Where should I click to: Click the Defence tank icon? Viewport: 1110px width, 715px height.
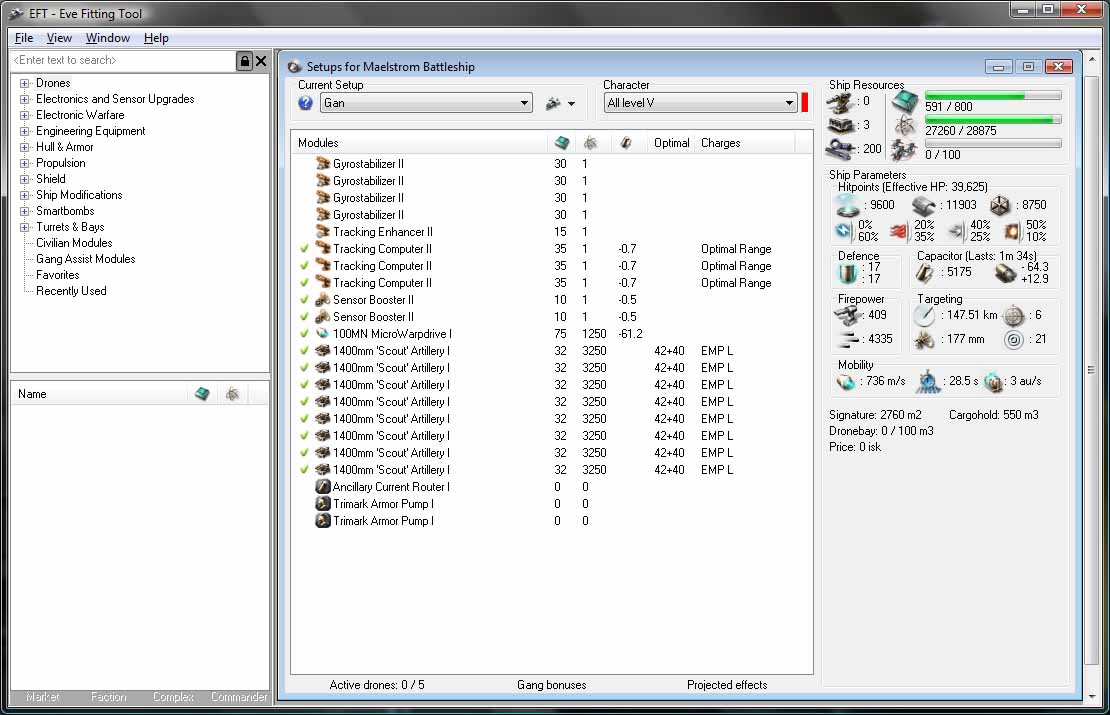[x=847, y=272]
